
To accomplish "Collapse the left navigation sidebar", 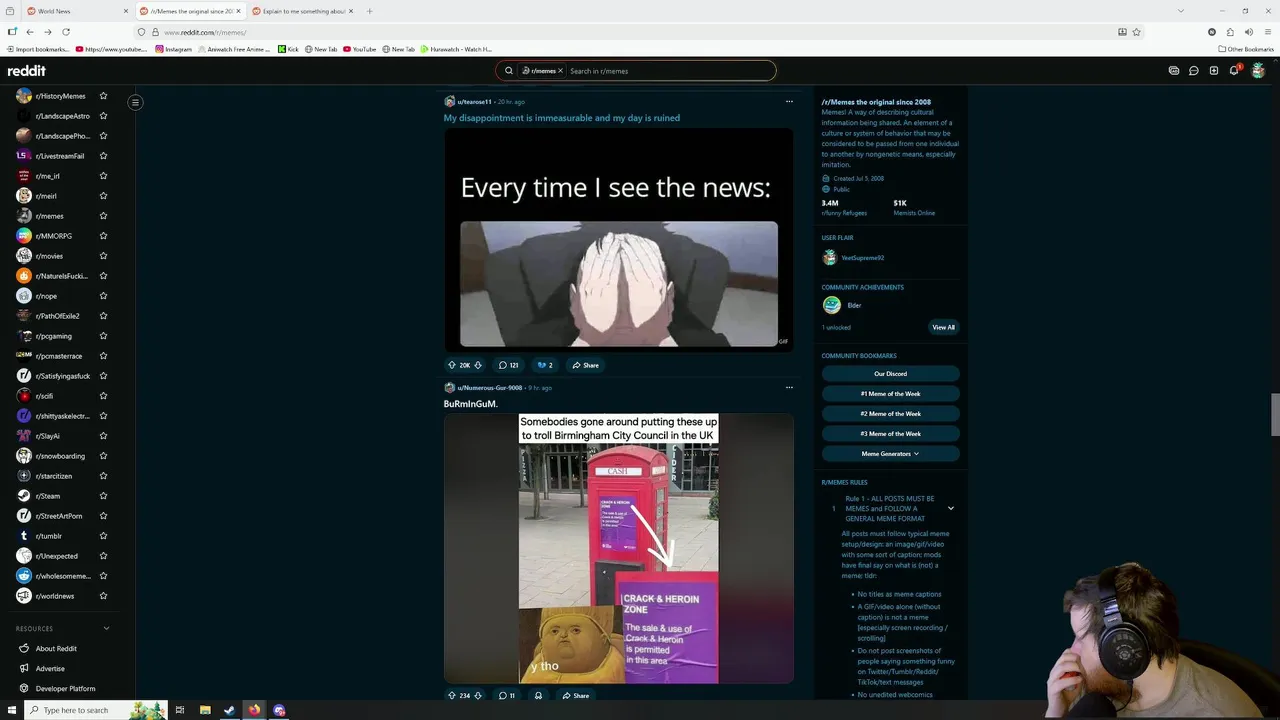I will point(135,102).
